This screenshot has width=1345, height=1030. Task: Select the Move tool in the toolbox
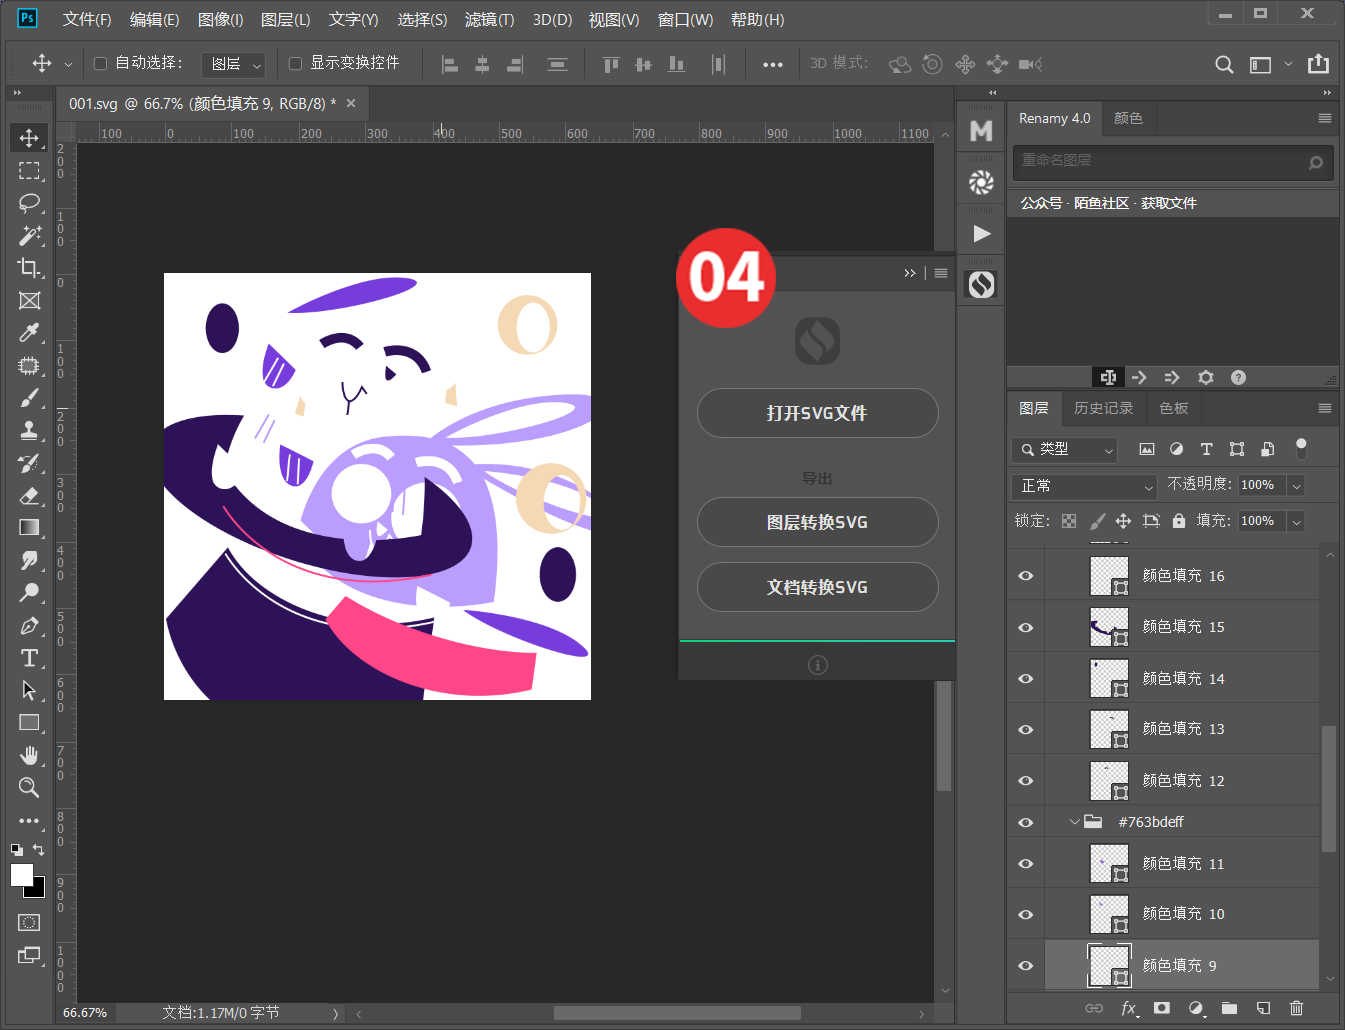tap(29, 138)
